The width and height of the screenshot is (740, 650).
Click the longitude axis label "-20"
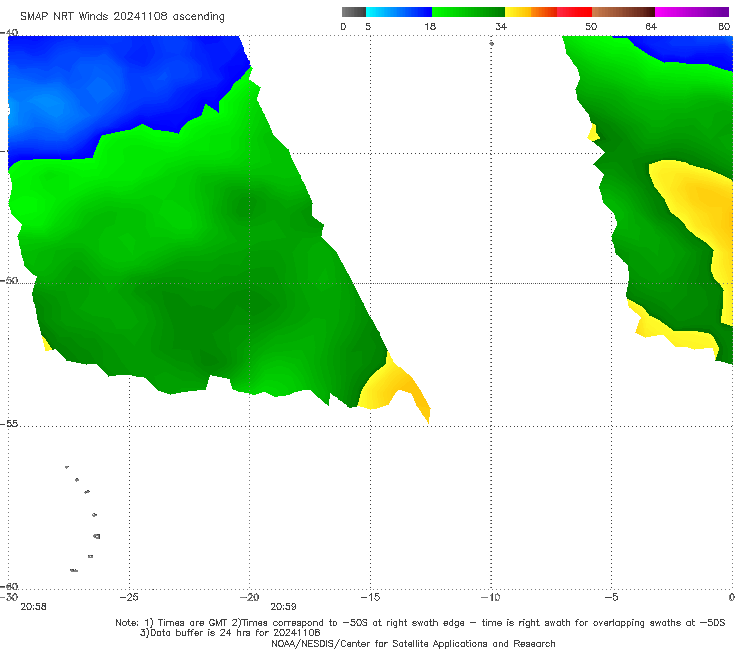(250, 597)
